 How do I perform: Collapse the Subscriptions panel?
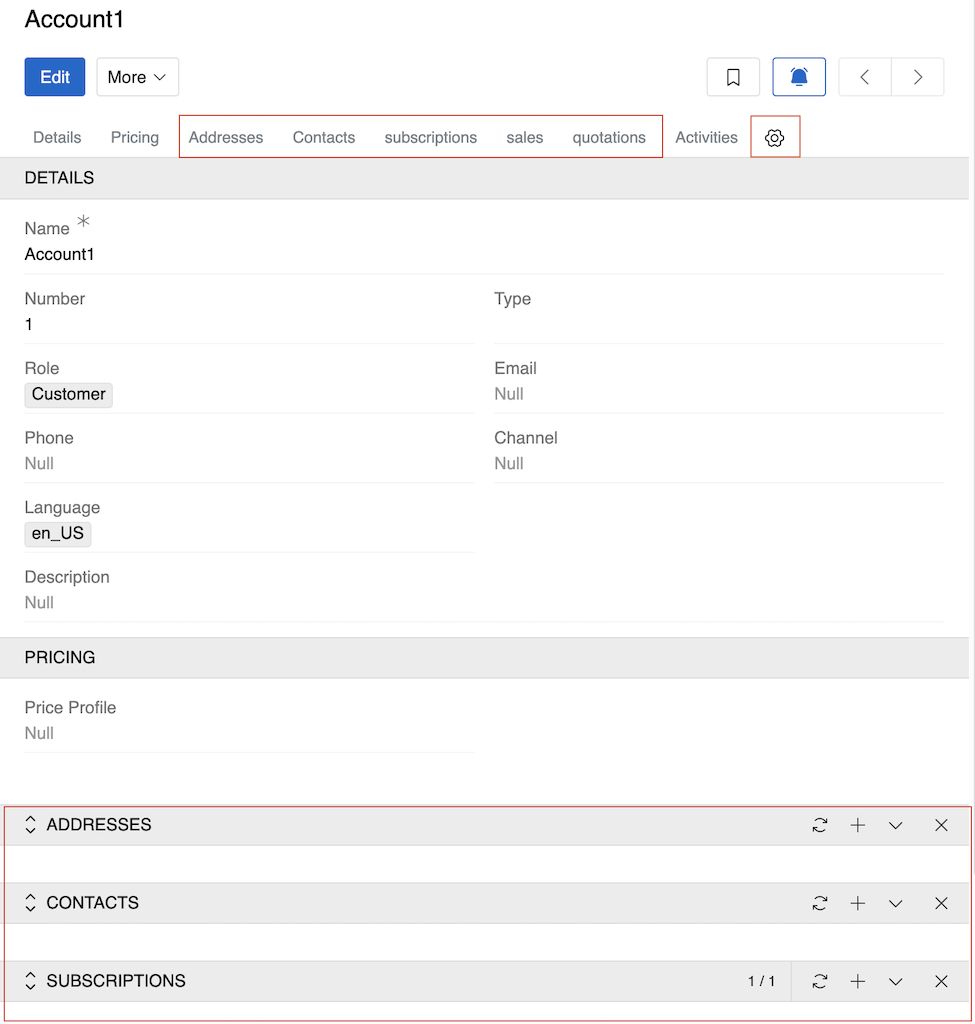(895, 981)
